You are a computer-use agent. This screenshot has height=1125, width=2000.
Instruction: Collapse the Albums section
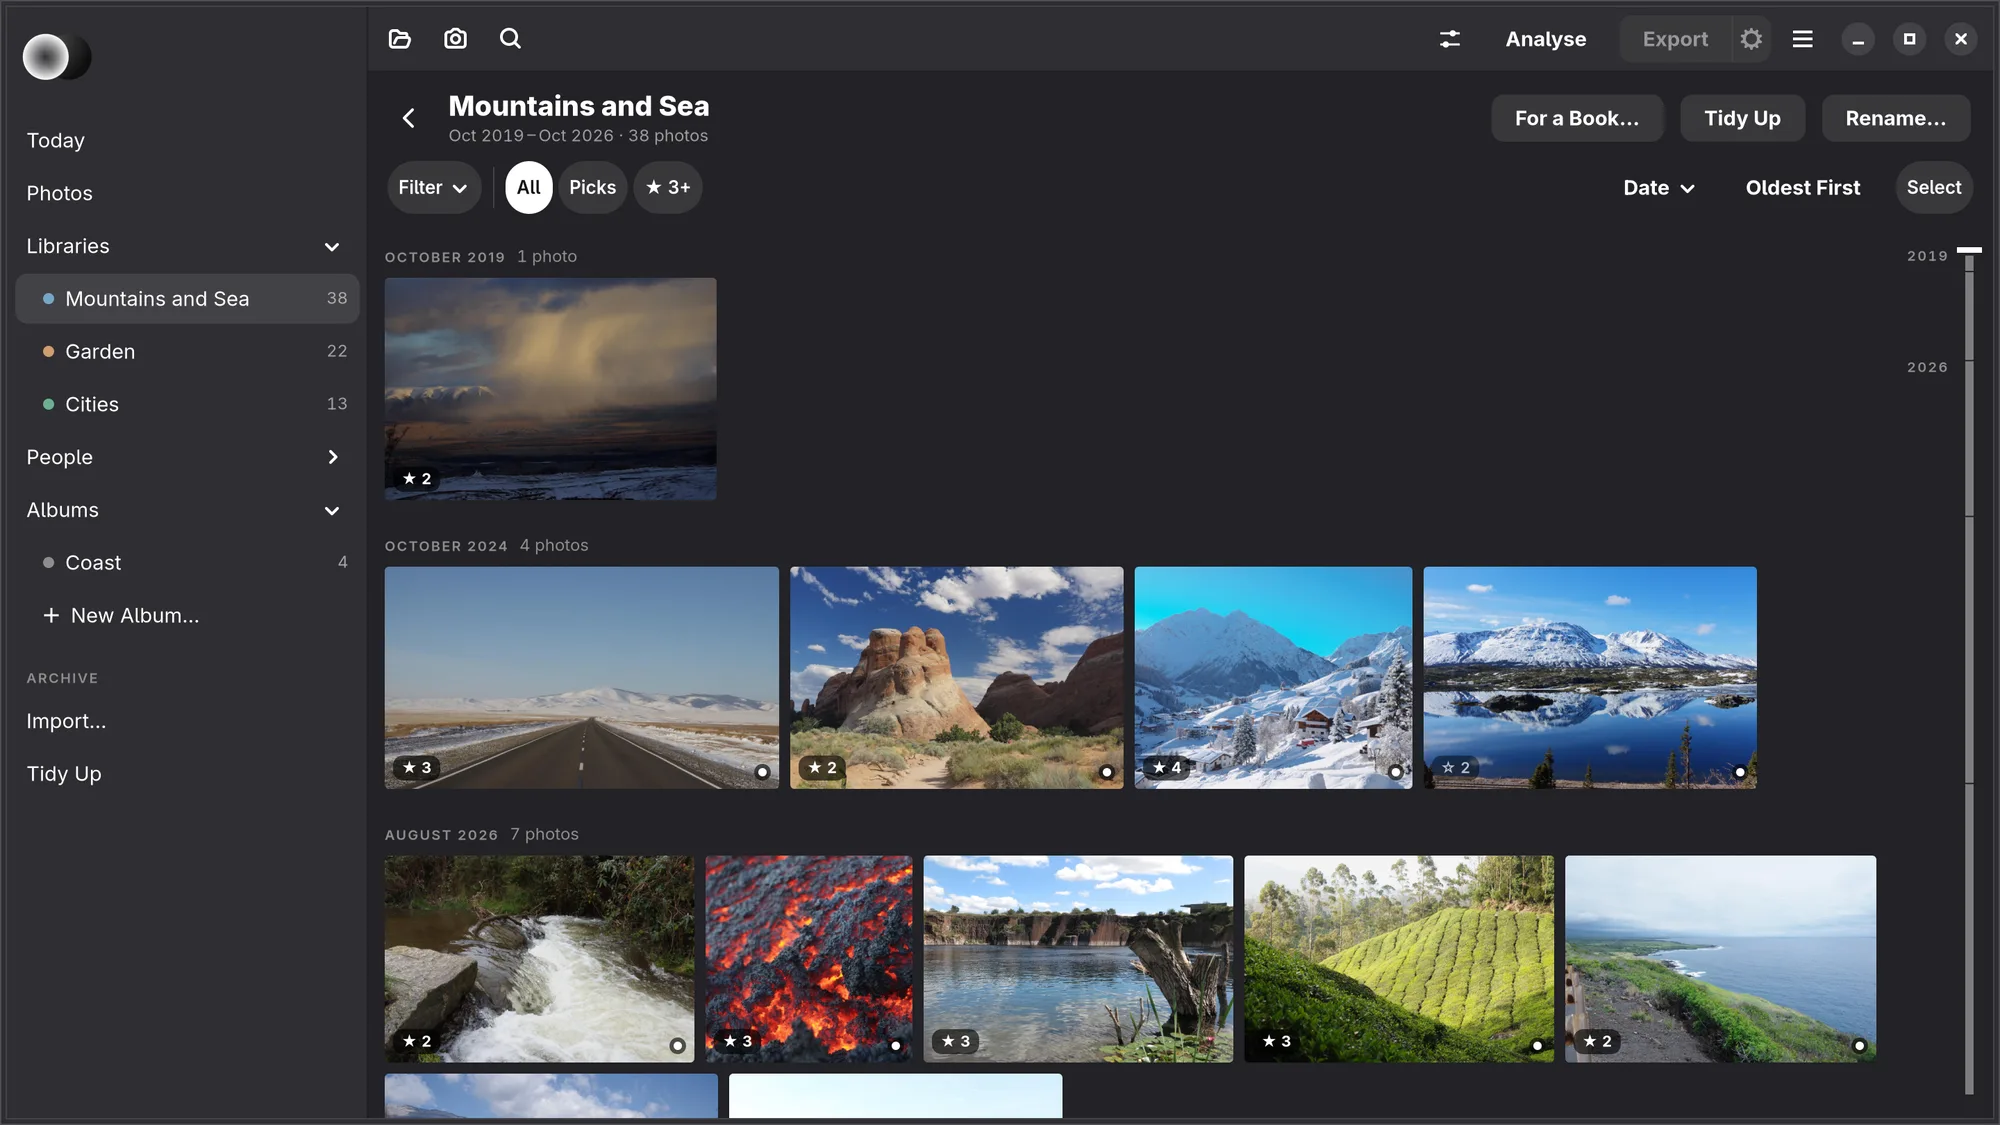(x=332, y=510)
